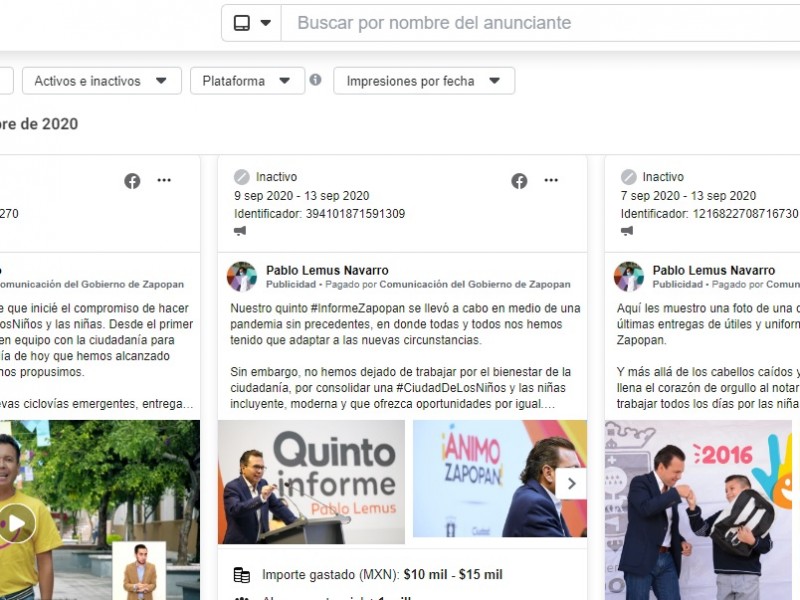Click the info icon beside Plataforma
Screen dimensions: 800x600
pyautogui.click(x=315, y=80)
